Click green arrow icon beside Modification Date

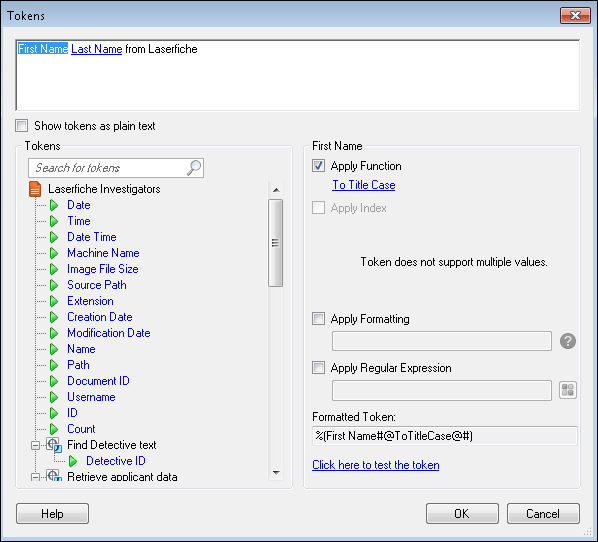pos(54,333)
